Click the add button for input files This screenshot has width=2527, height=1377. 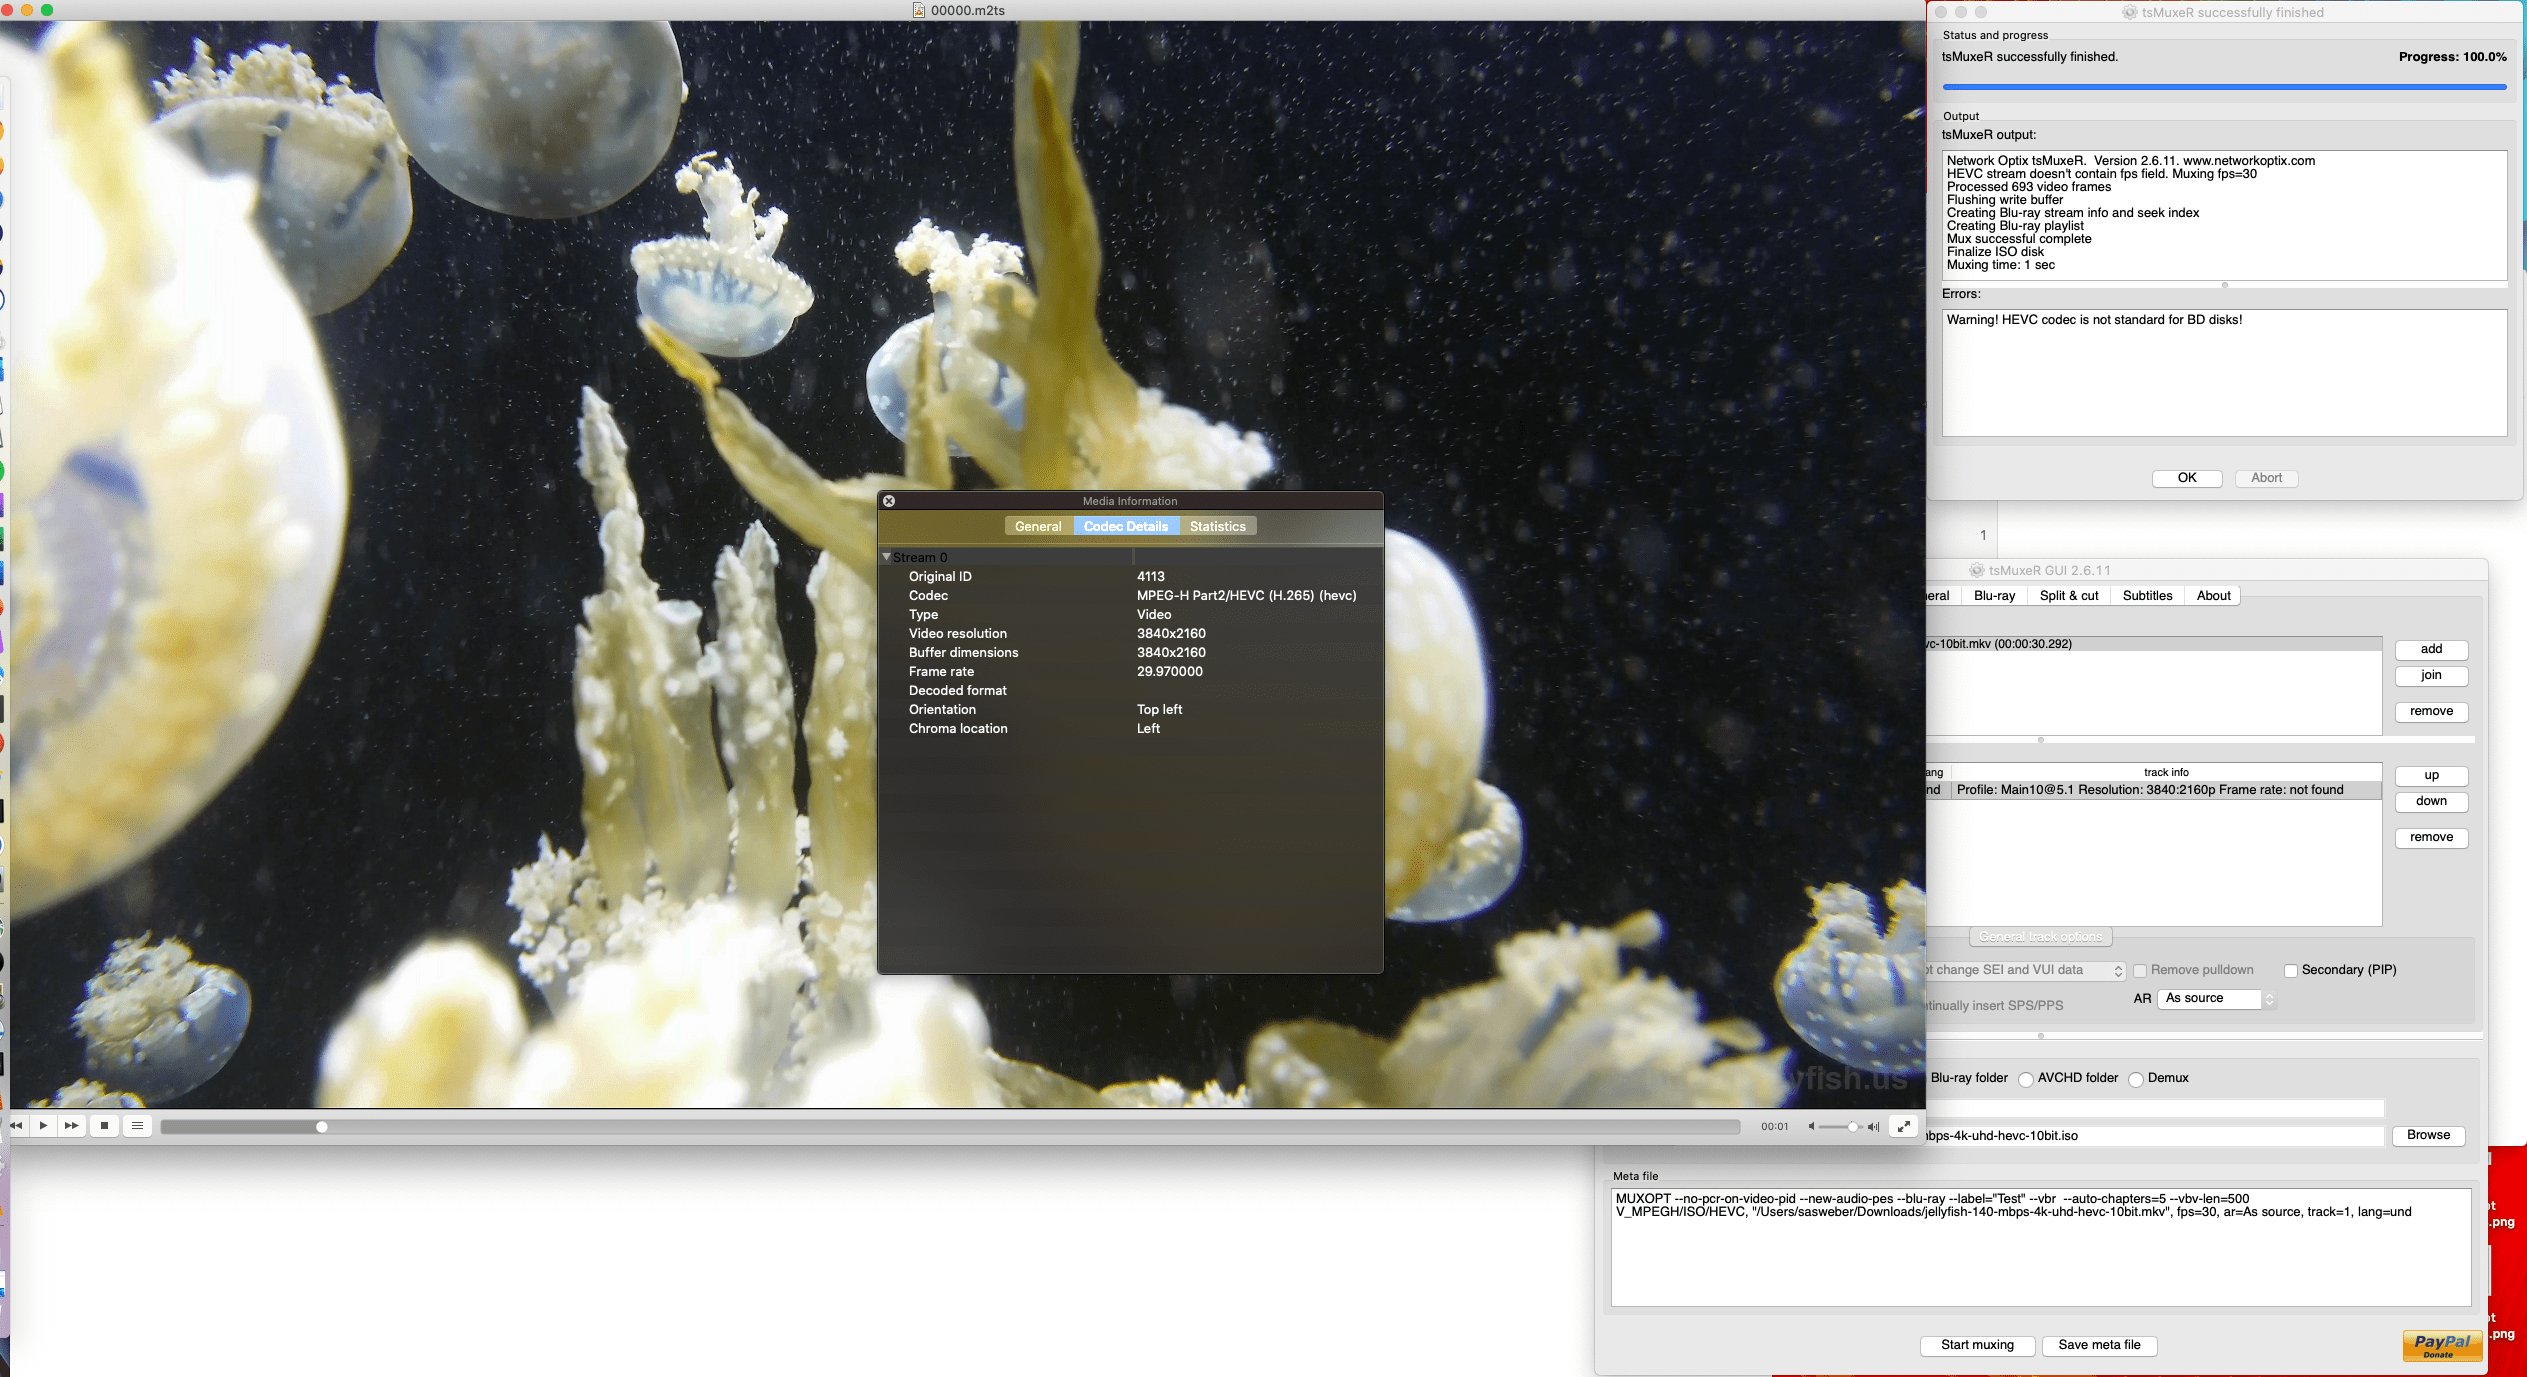pyautogui.click(x=2431, y=649)
